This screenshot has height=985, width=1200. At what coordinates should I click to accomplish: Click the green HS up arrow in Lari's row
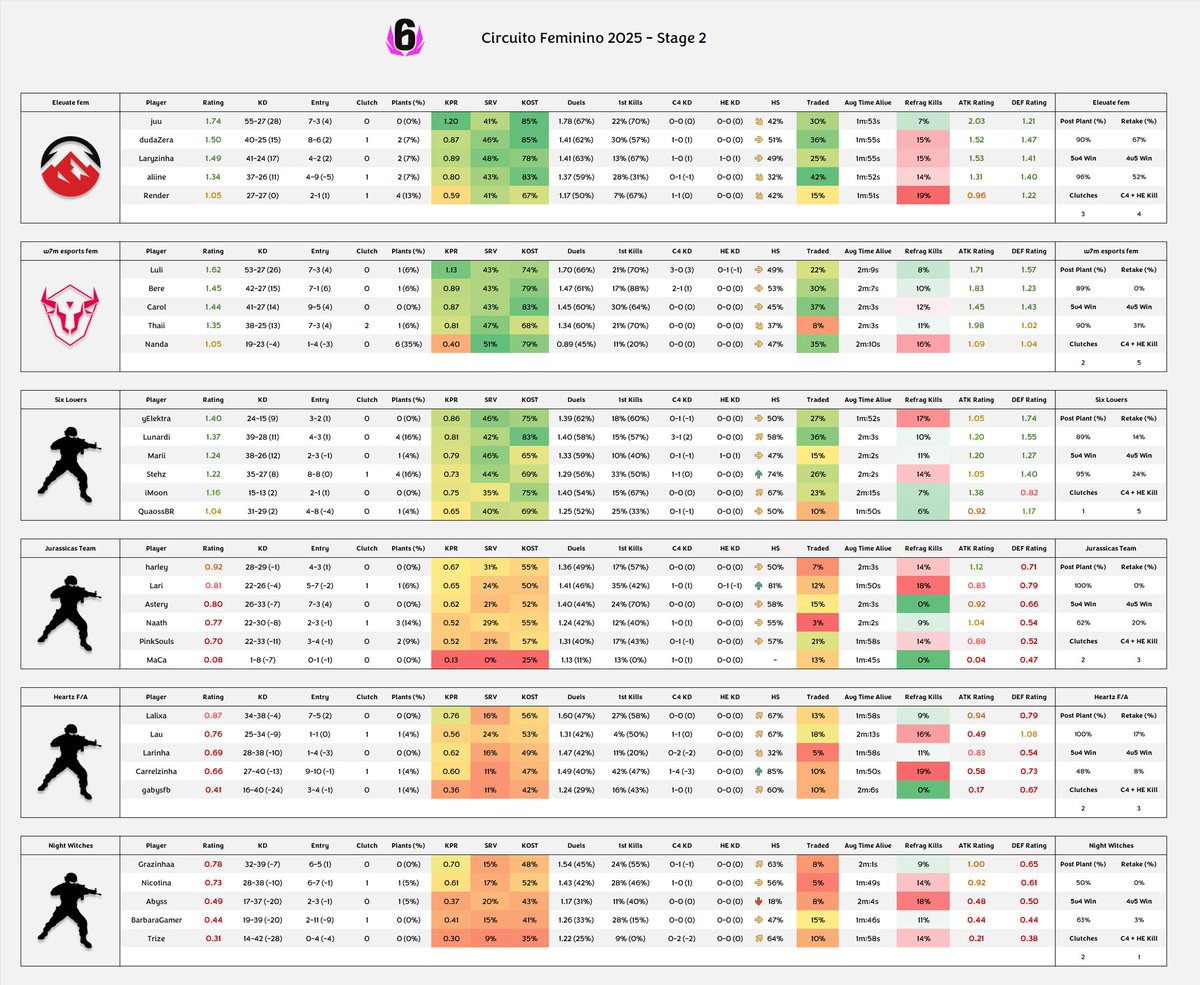(760, 586)
